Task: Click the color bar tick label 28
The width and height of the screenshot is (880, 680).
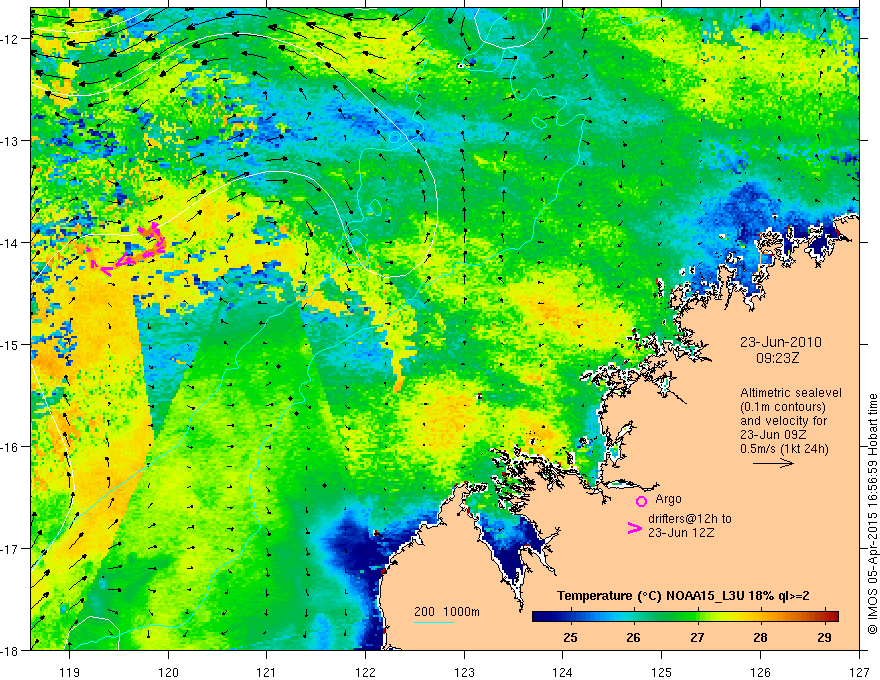Action: point(760,637)
